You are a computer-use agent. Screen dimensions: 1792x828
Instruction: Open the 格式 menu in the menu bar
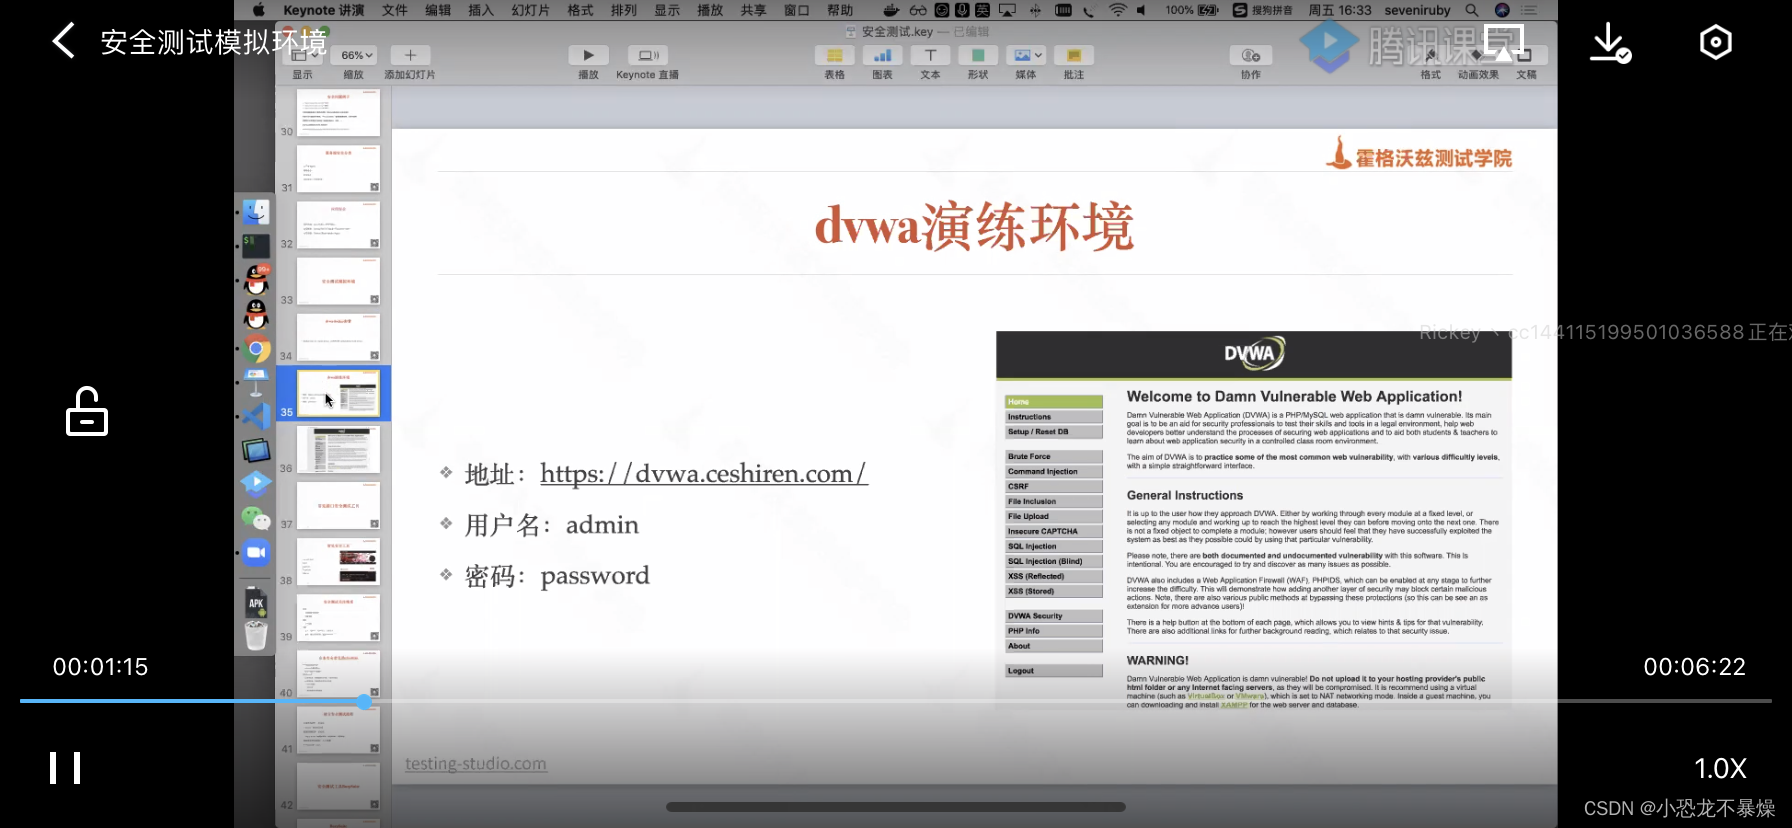pos(580,10)
